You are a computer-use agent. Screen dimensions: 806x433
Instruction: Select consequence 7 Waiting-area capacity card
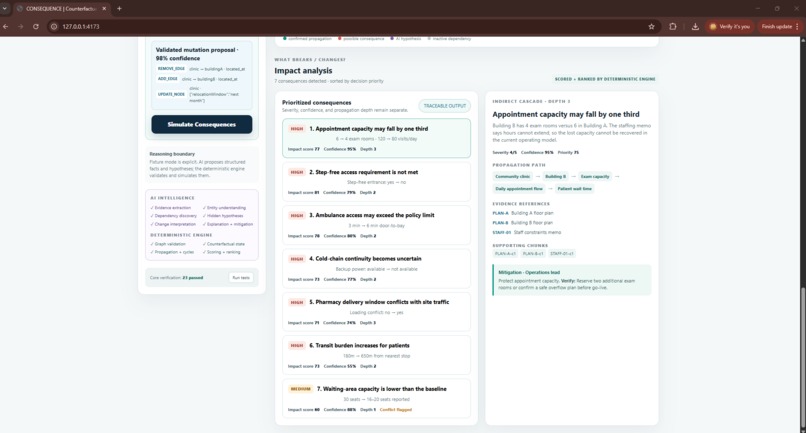pos(376,399)
